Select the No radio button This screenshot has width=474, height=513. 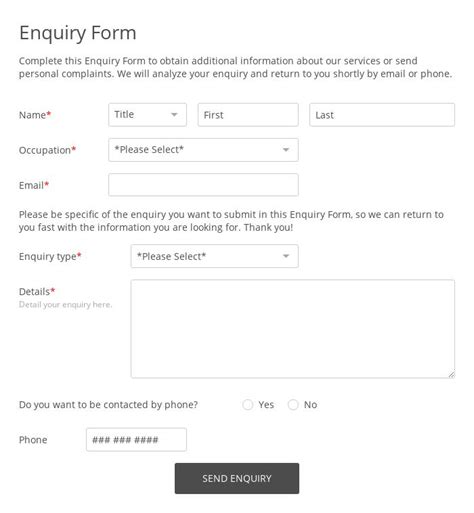pos(293,405)
